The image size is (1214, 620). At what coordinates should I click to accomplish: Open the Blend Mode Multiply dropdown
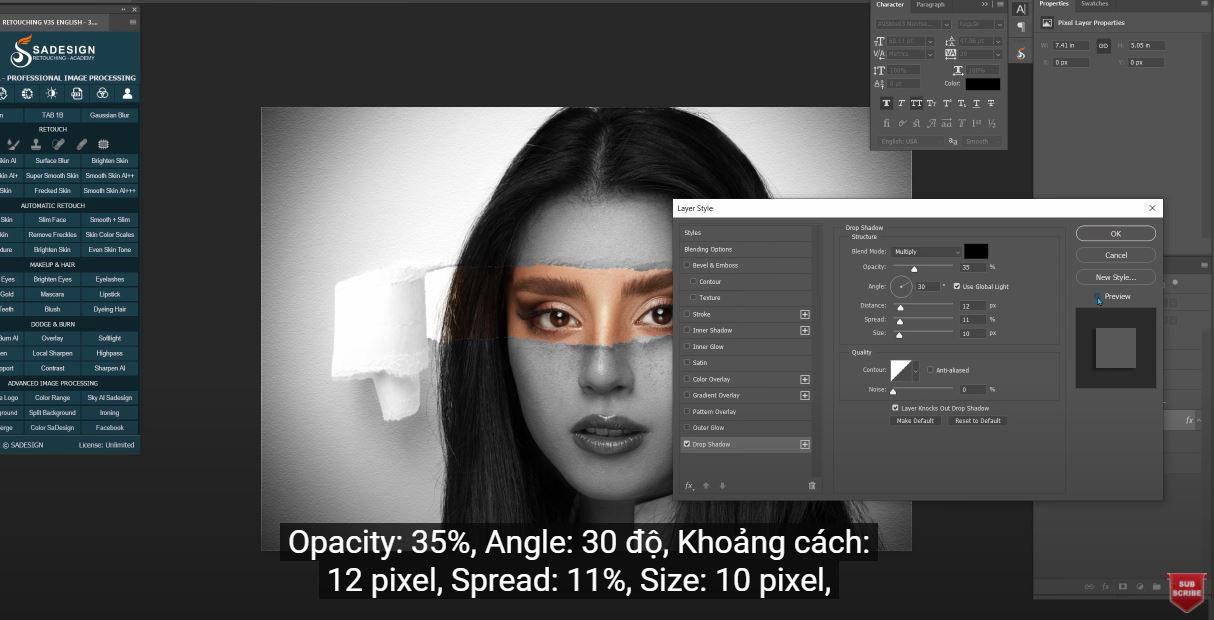[x=926, y=251]
